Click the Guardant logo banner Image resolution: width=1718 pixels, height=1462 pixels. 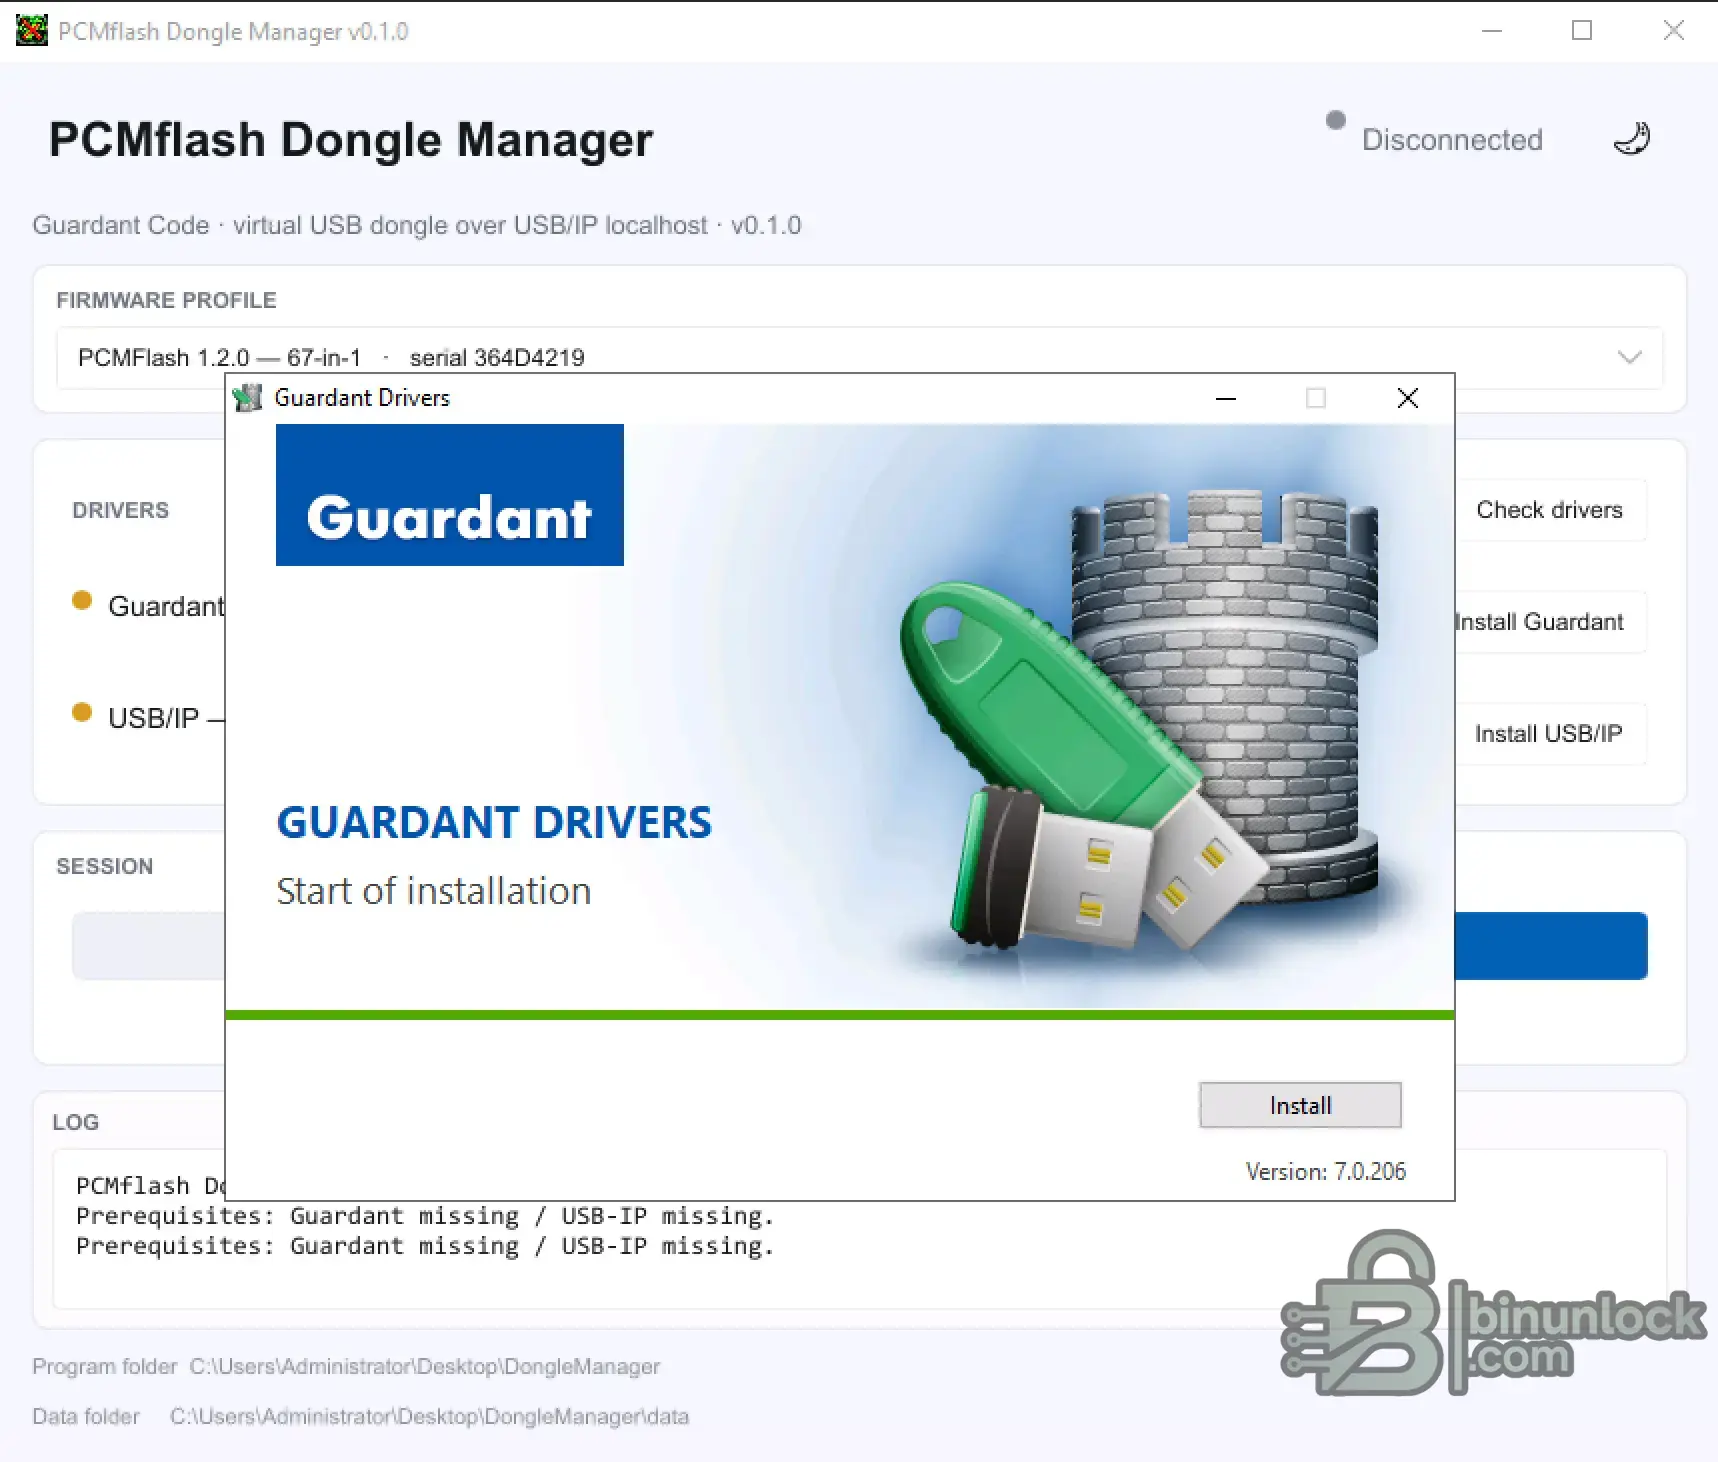pyautogui.click(x=450, y=495)
